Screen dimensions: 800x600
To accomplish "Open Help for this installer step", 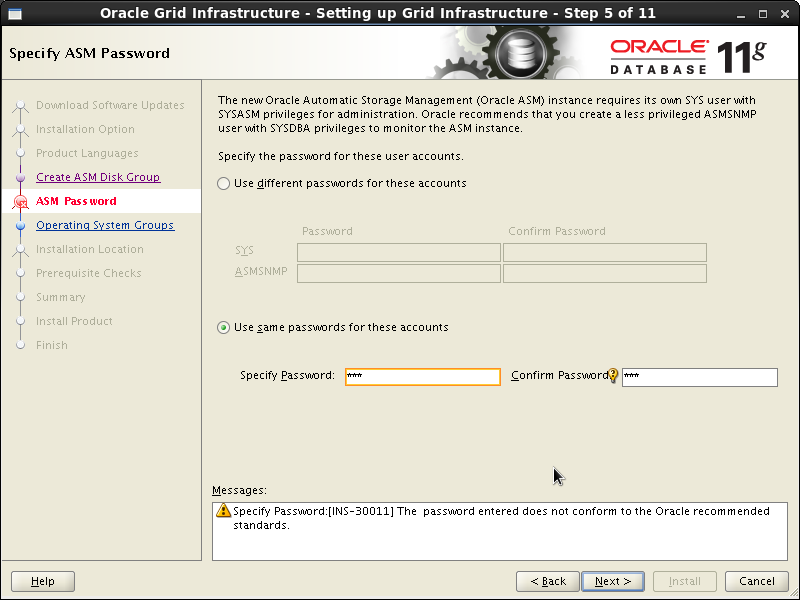I will point(43,581).
